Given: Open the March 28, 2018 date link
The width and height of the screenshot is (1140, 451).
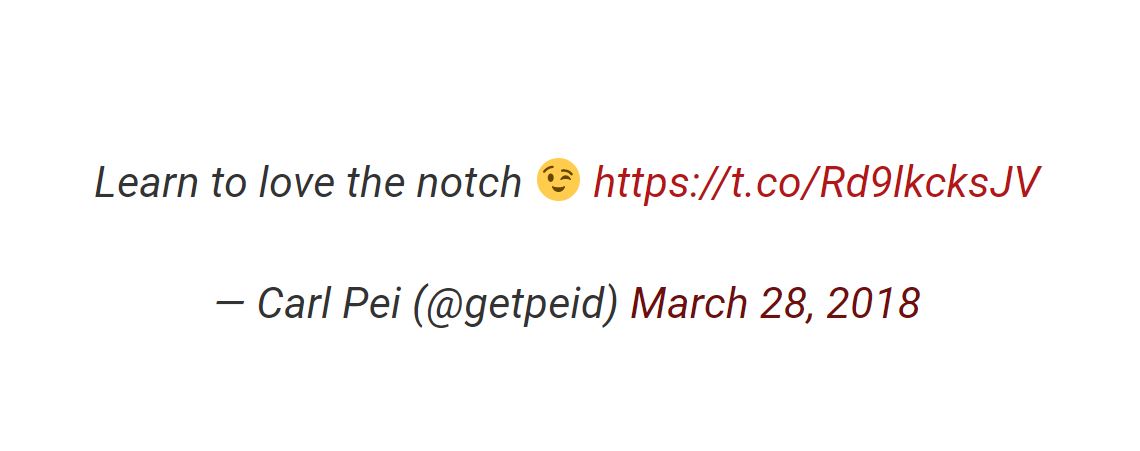Looking at the screenshot, I should point(774,304).
